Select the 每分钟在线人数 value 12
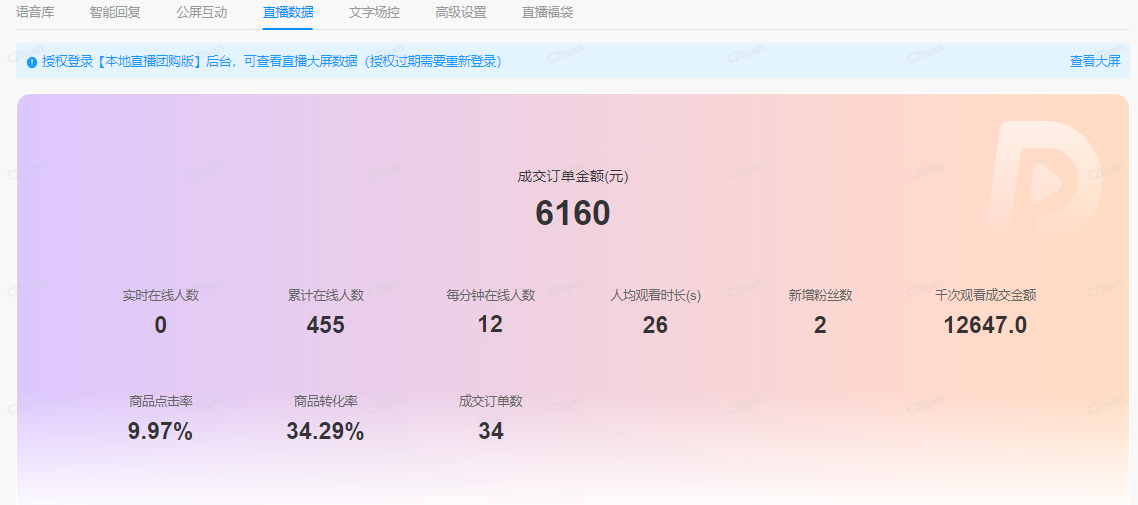Image resolution: width=1138 pixels, height=505 pixels. [490, 324]
